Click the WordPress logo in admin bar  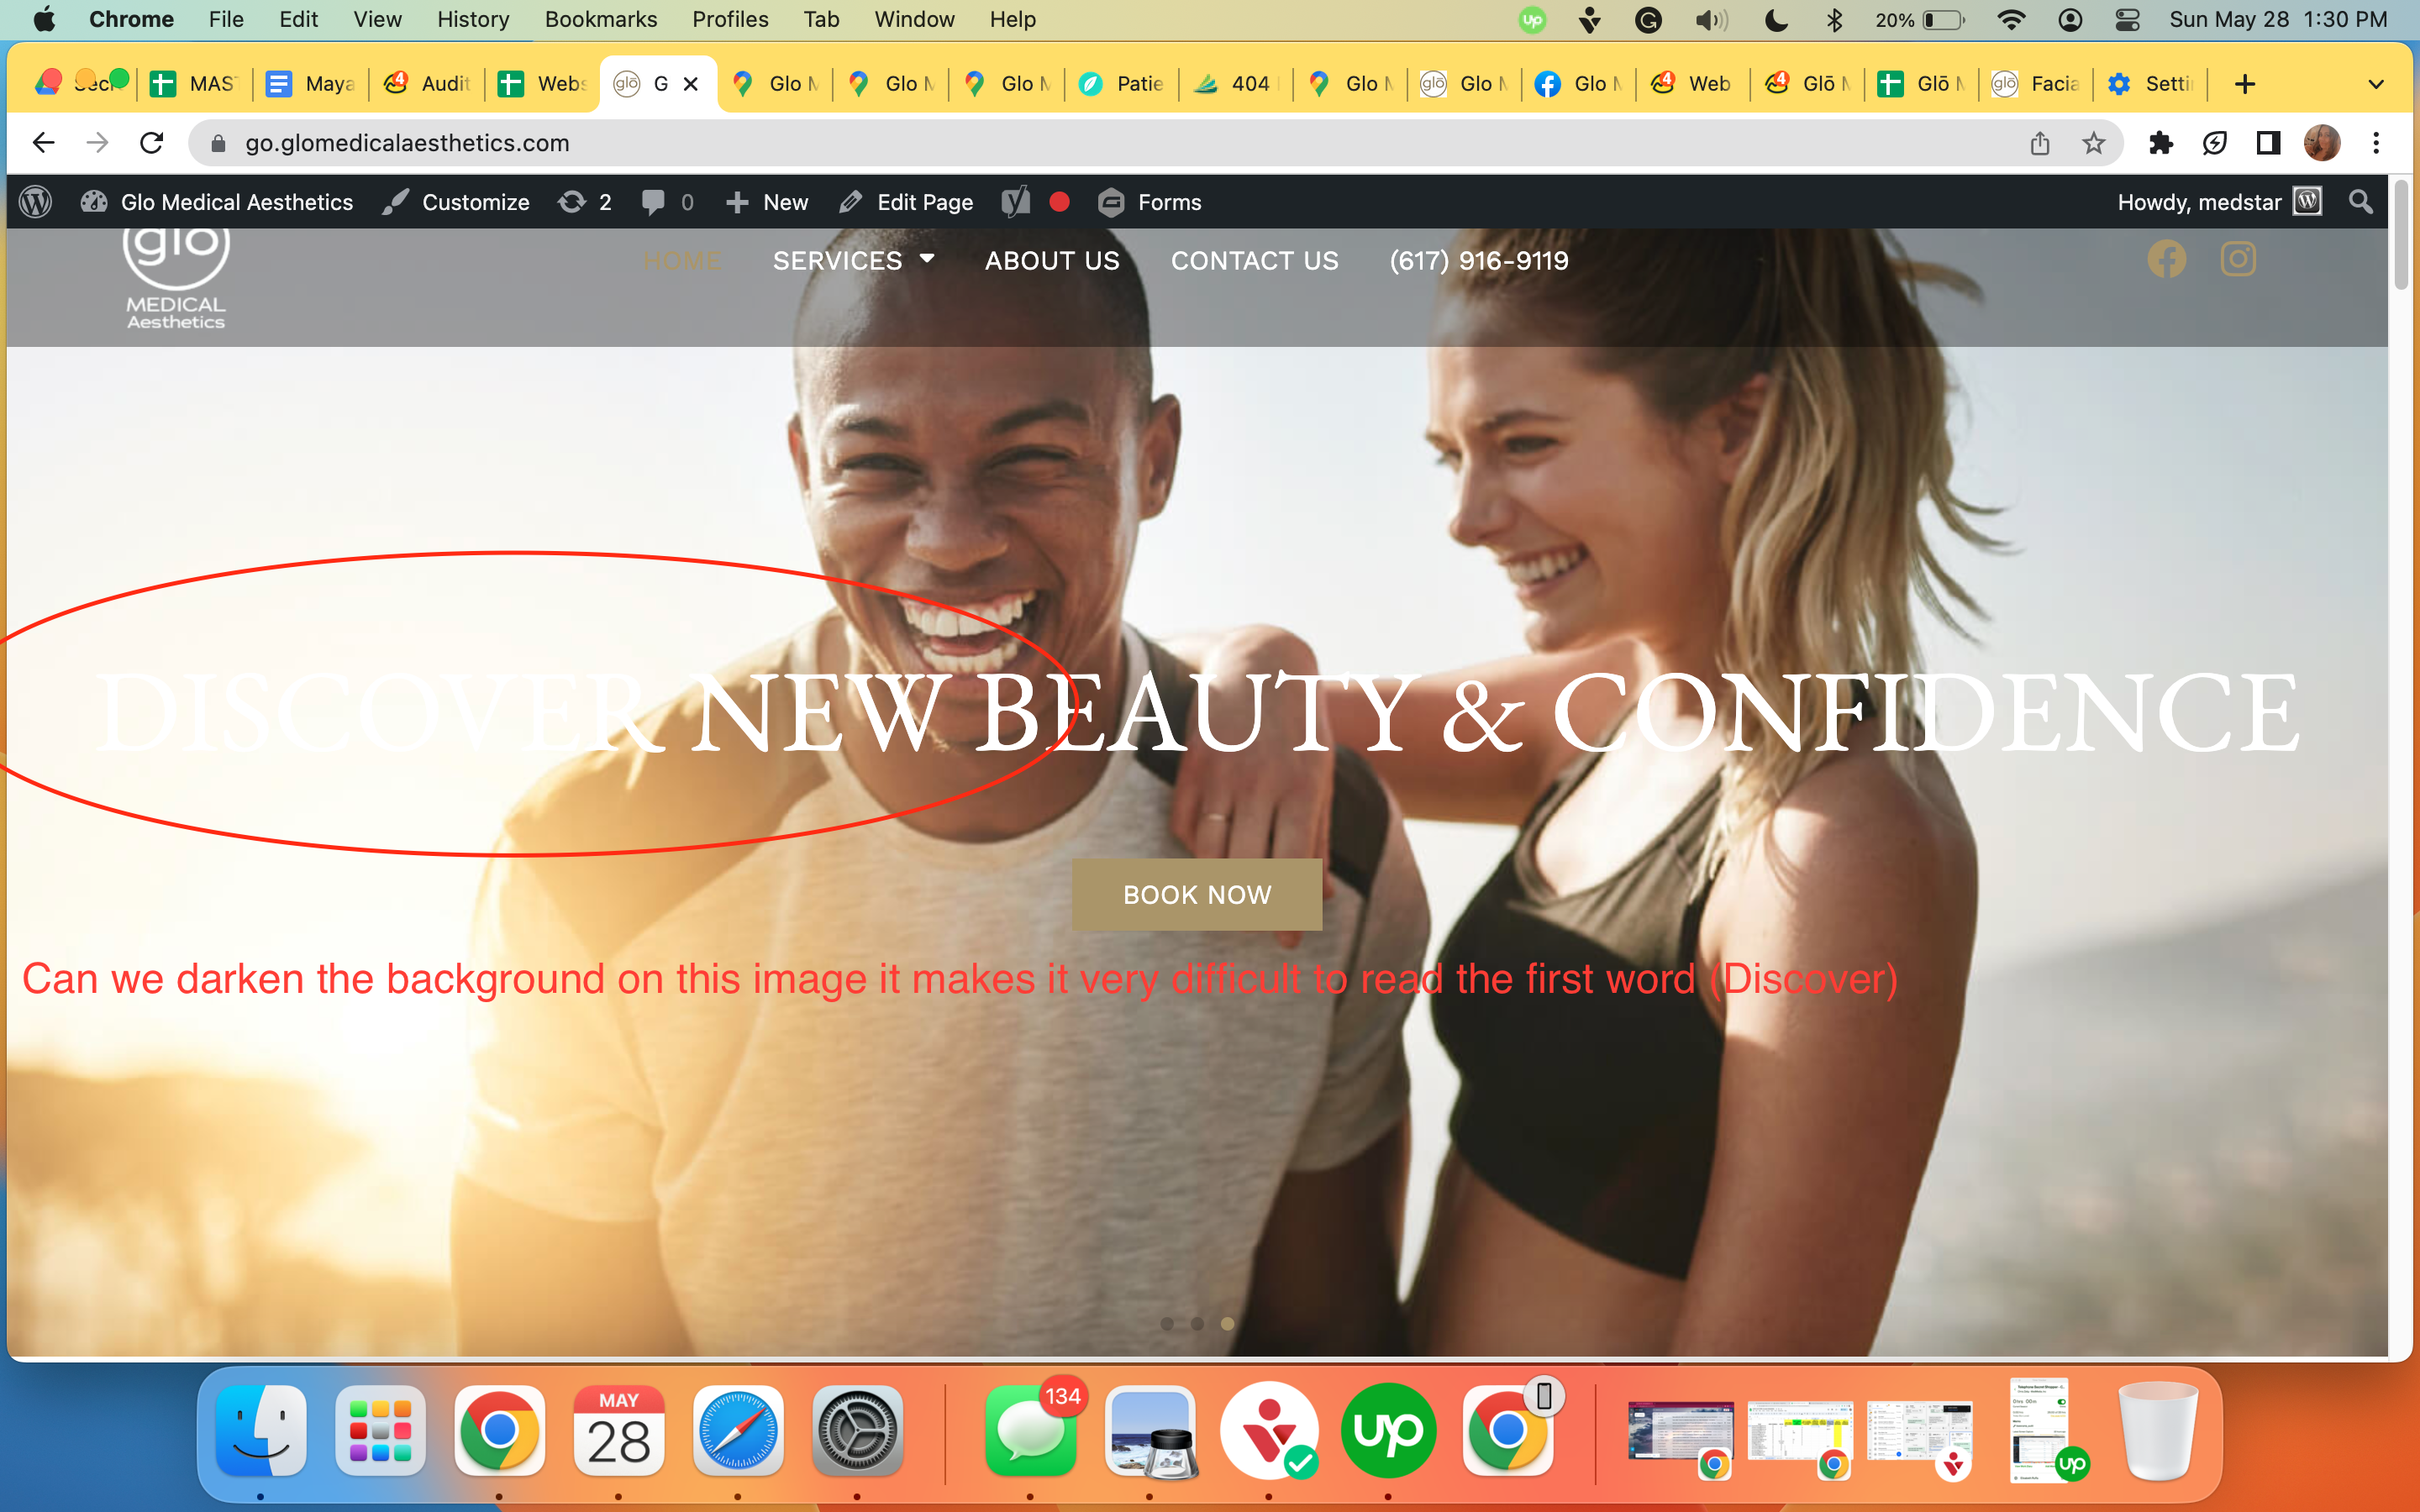pos(36,202)
